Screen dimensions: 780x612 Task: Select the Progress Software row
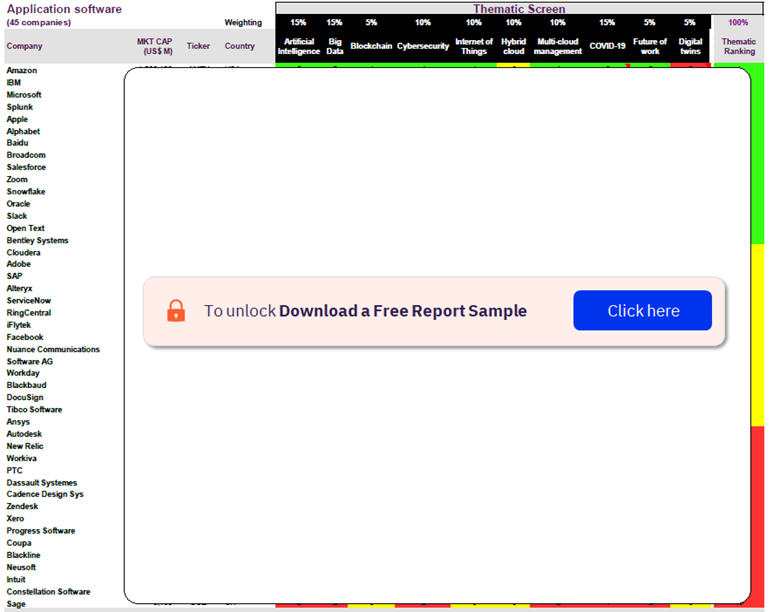(41, 530)
